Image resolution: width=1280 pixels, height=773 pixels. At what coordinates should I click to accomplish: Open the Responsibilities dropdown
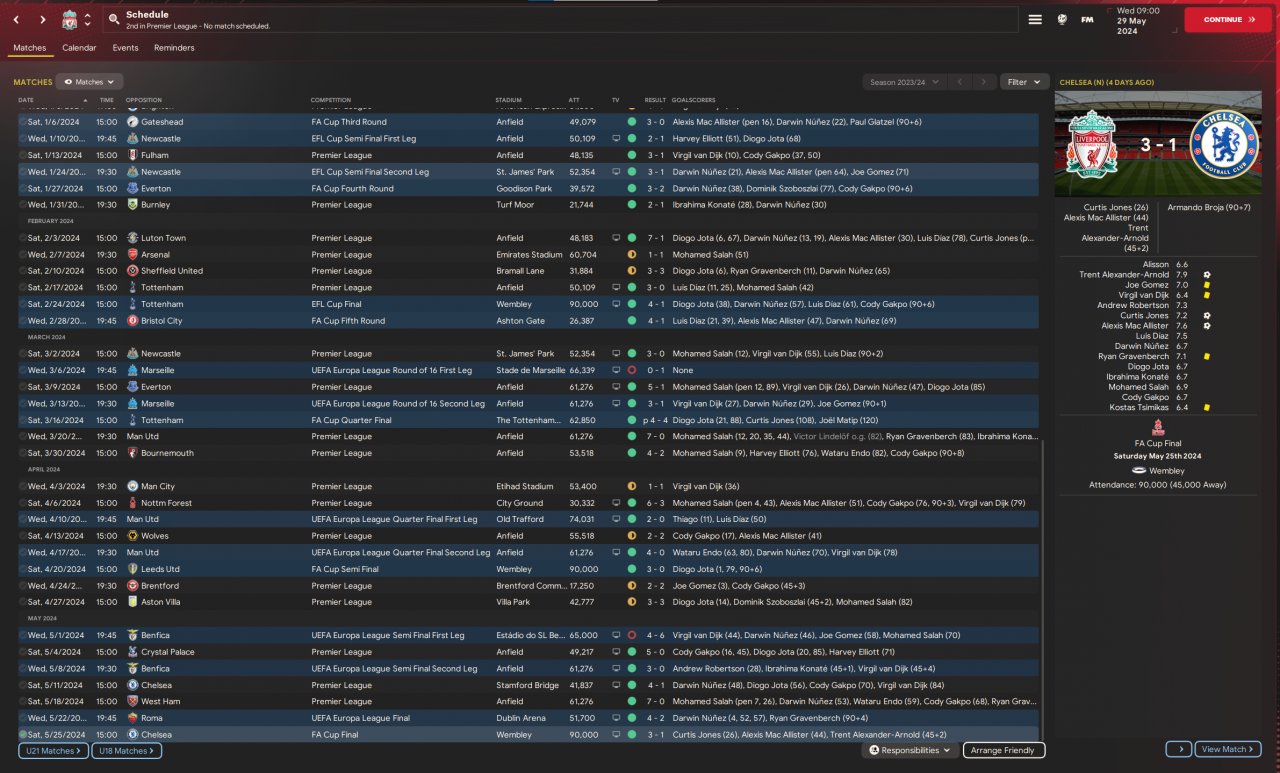pyautogui.click(x=909, y=750)
